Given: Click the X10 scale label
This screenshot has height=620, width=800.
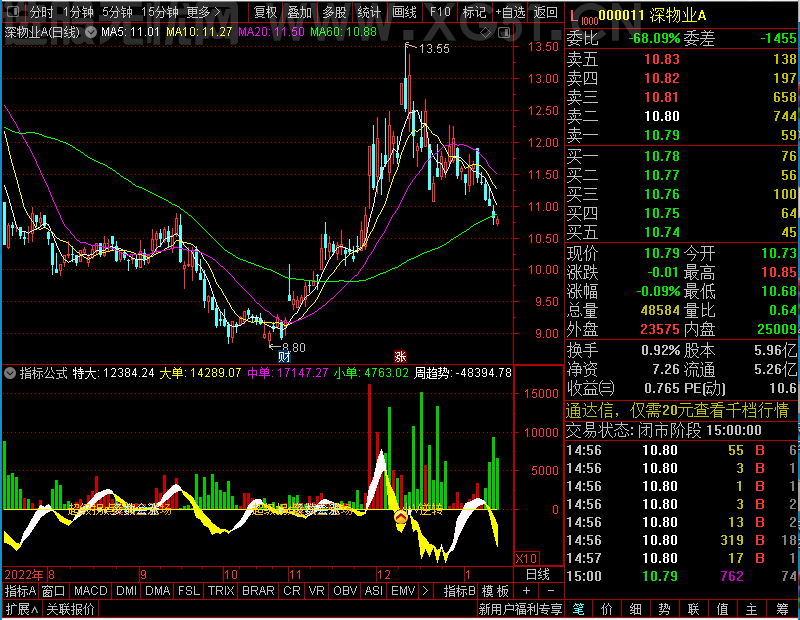Looking at the screenshot, I should click(x=527, y=558).
